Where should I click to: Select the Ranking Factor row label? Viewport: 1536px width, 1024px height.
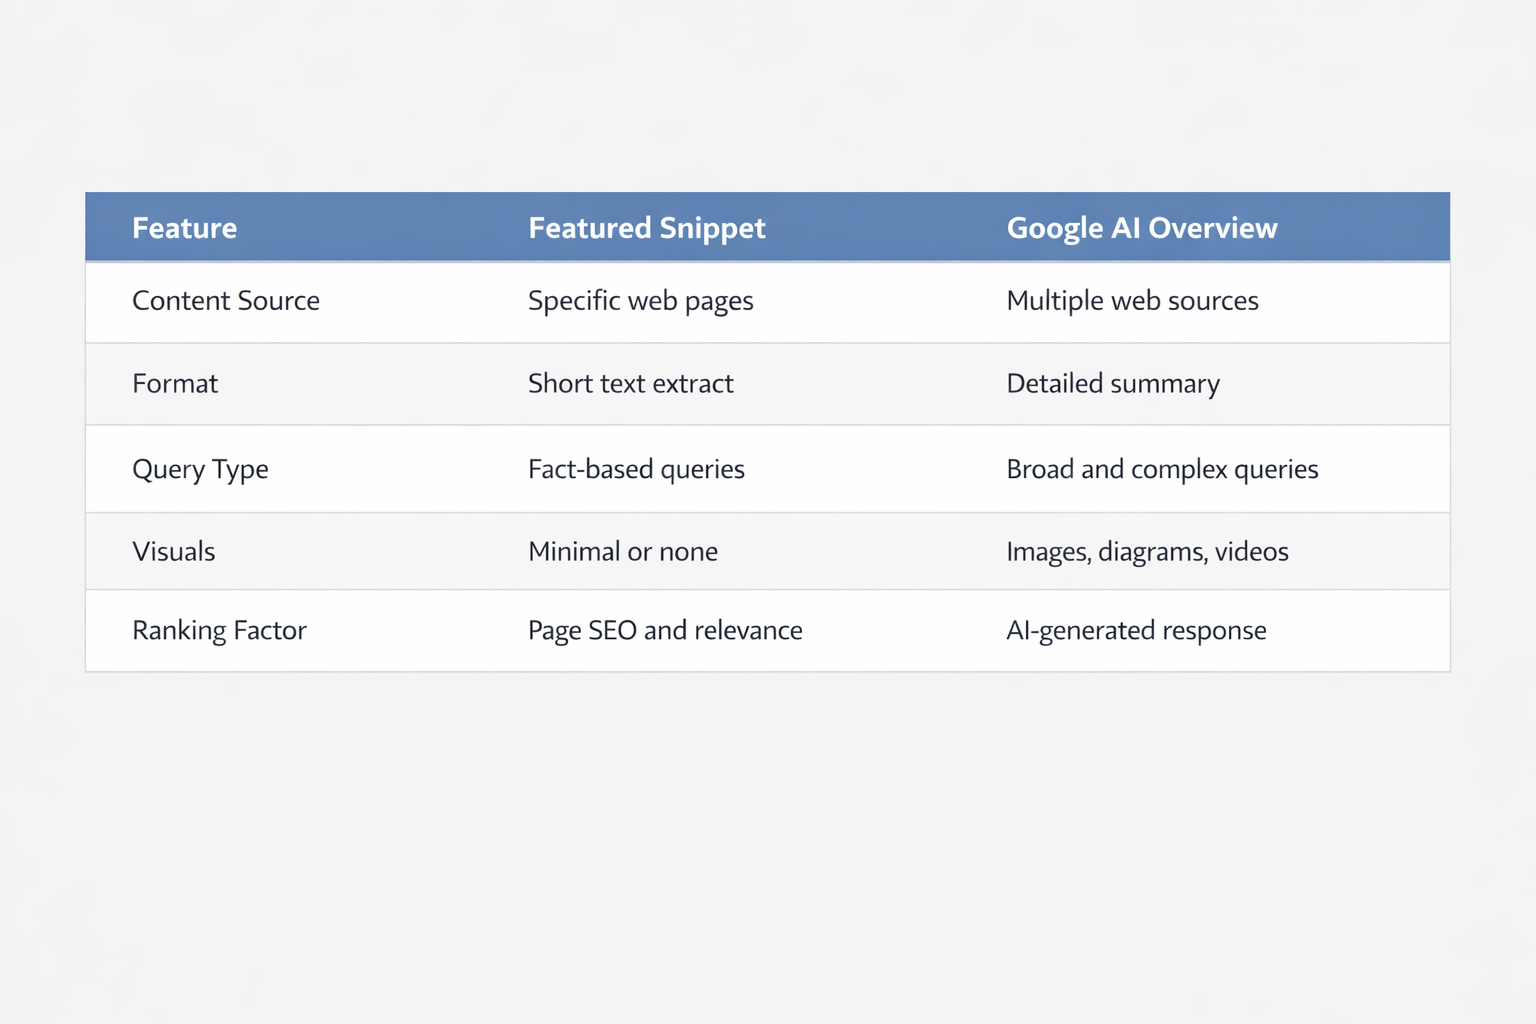[x=219, y=631]
